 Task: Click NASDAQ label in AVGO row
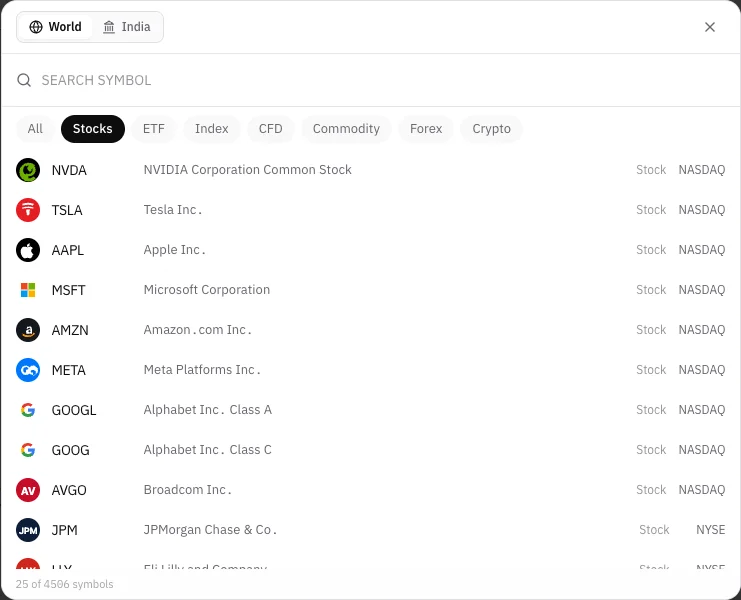702,490
